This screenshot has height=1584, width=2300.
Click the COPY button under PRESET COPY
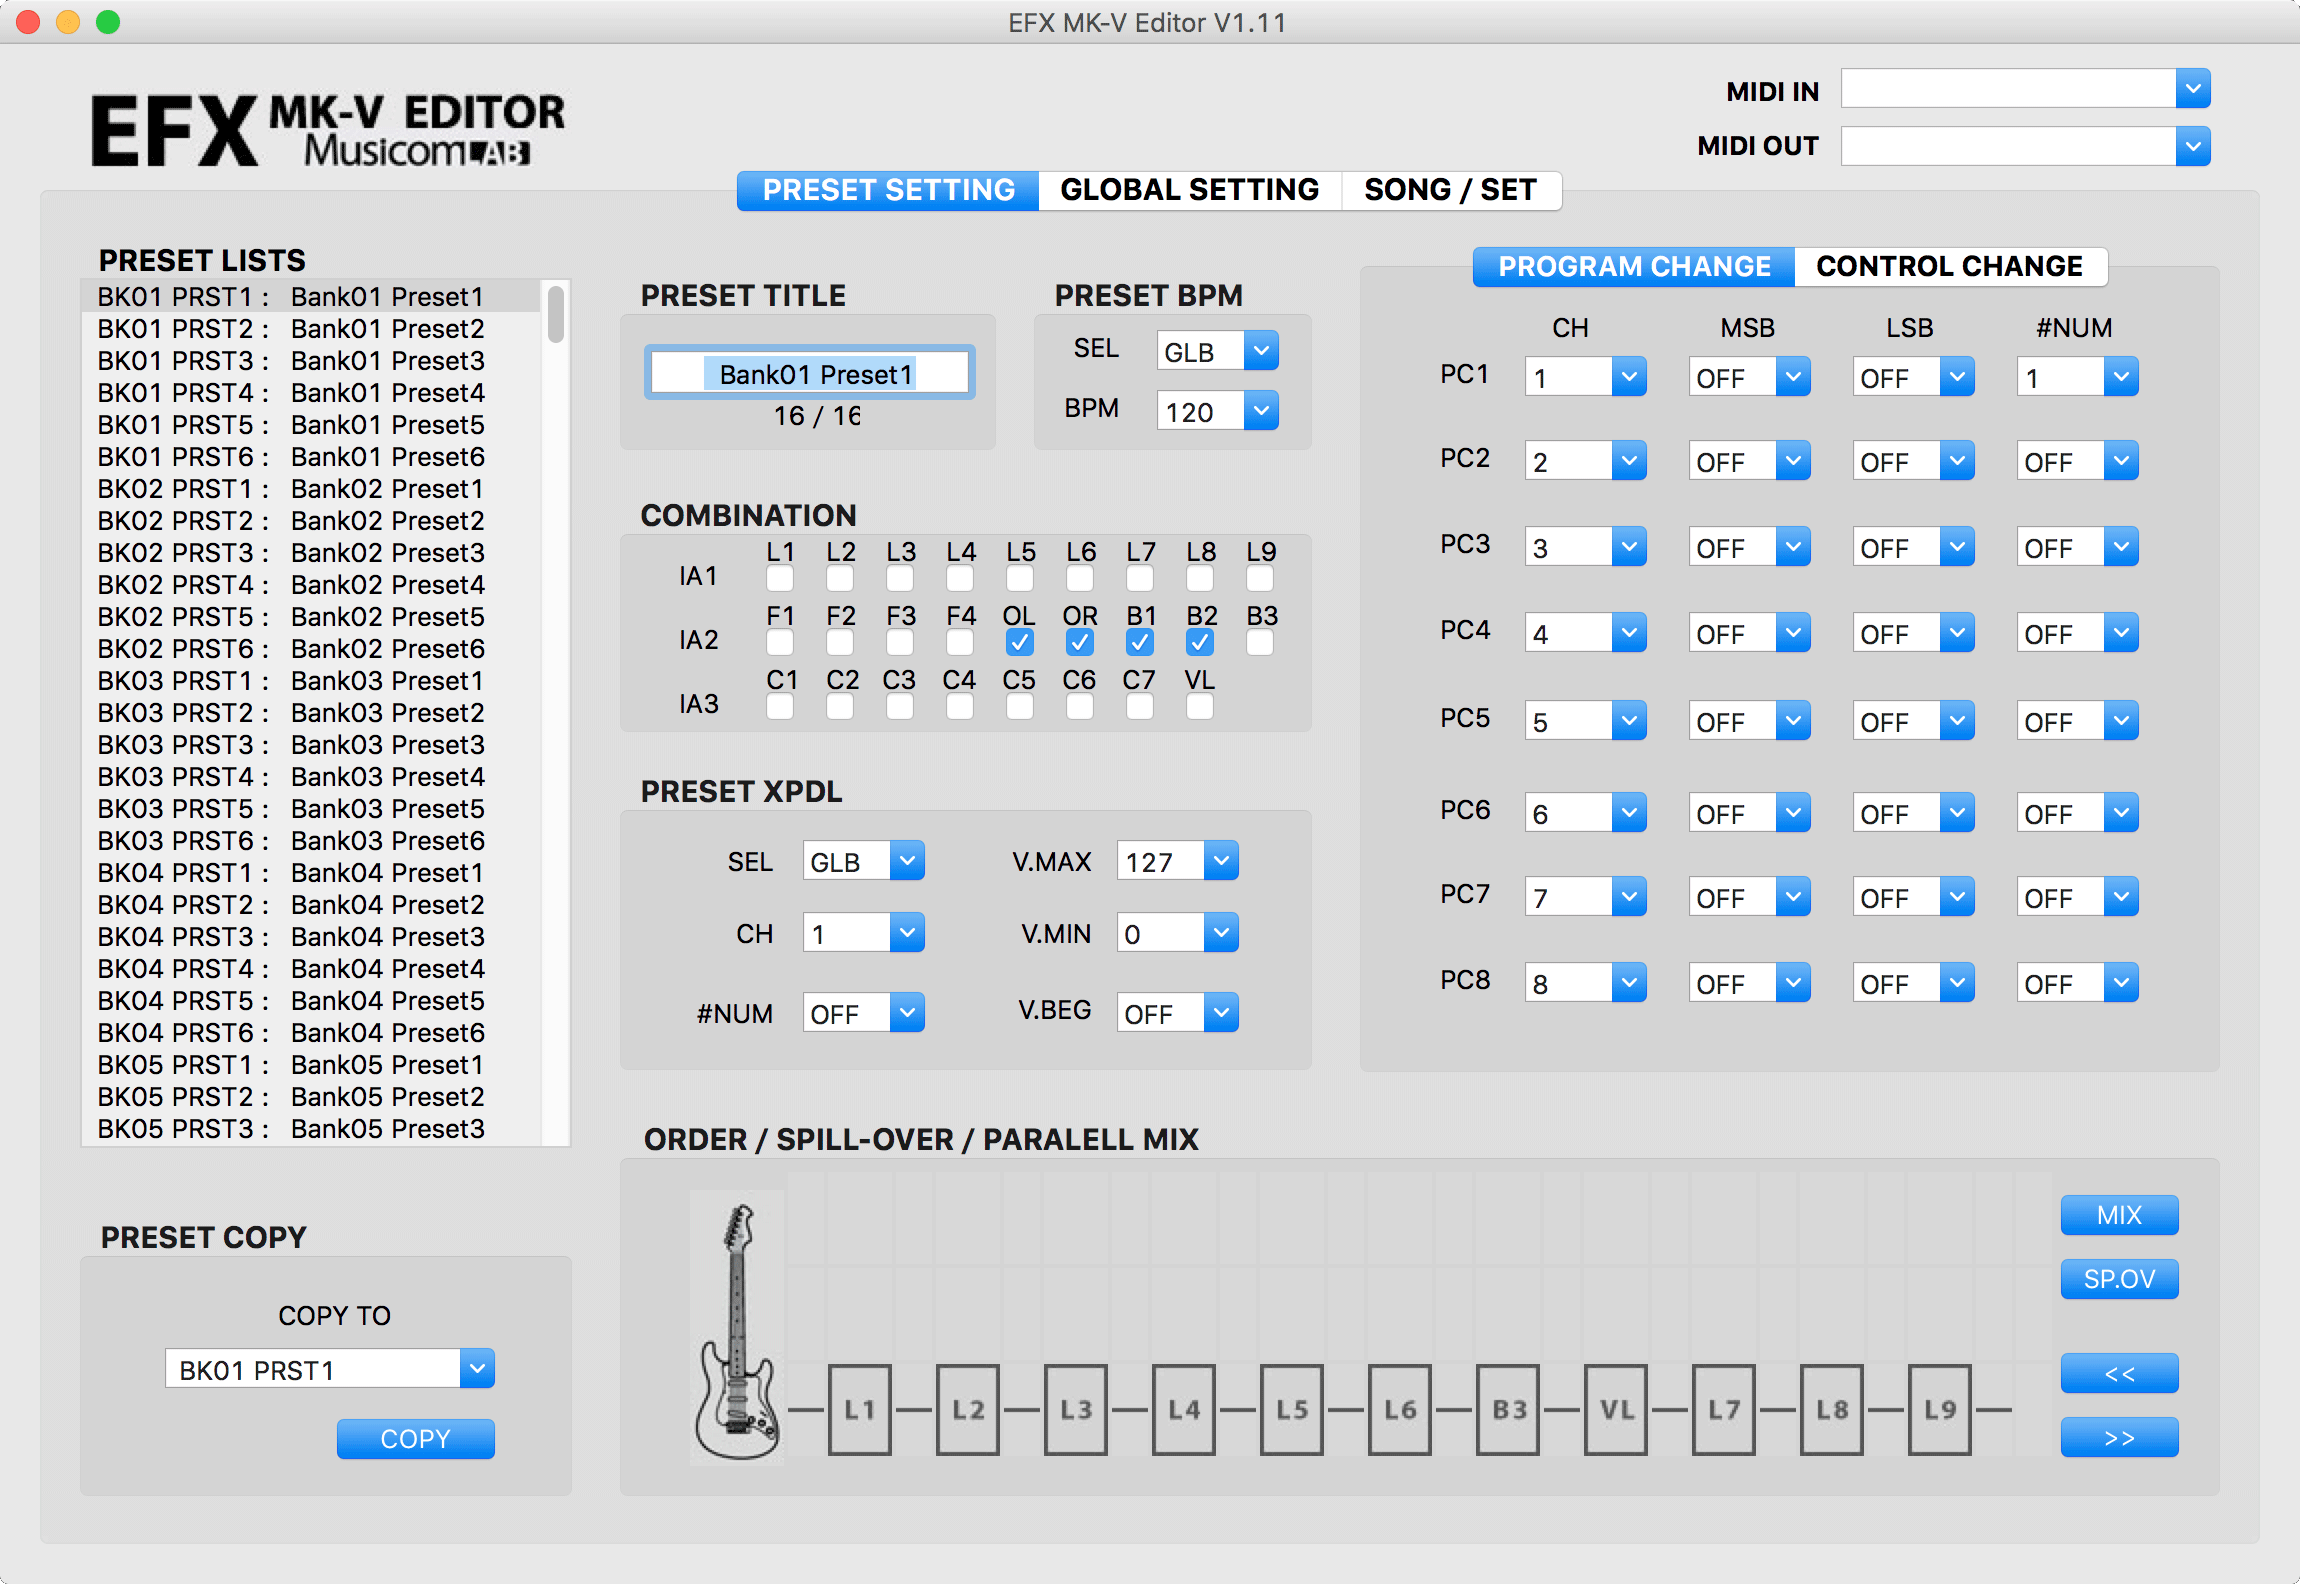[415, 1438]
